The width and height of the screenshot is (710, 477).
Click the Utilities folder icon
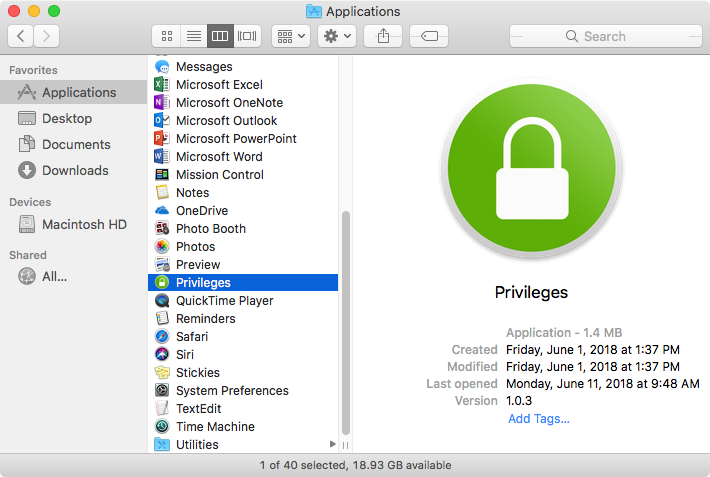[x=162, y=444]
